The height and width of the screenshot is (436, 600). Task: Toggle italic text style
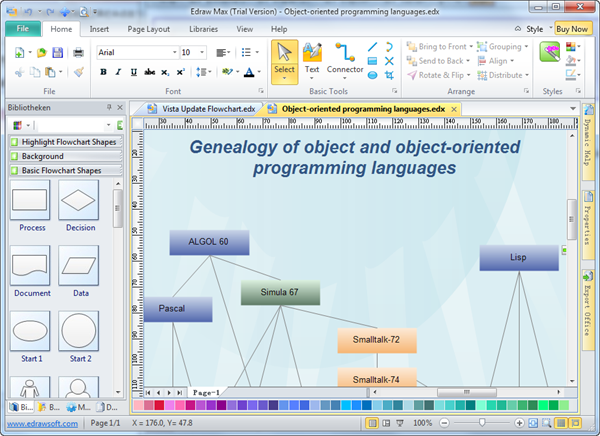(x=118, y=72)
